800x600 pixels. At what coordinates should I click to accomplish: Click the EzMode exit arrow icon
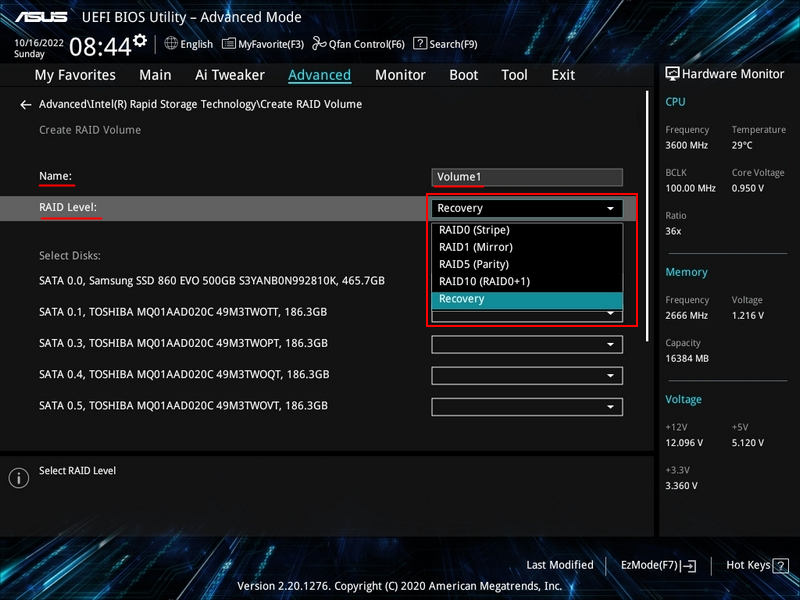coord(689,565)
